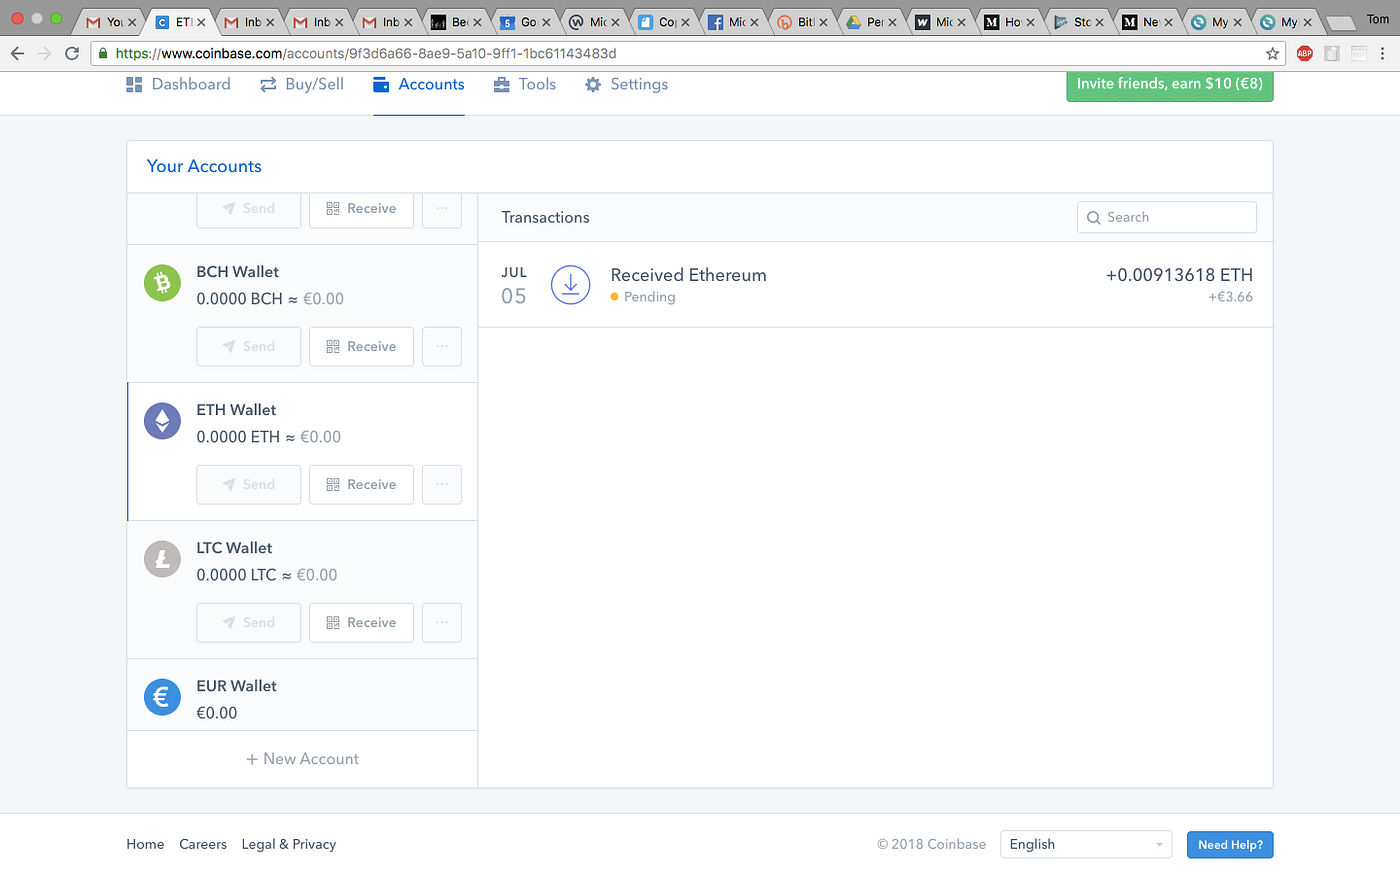Viewport: 1400px width, 875px height.
Task: Click the green padlock site info icon
Action: (x=103, y=54)
